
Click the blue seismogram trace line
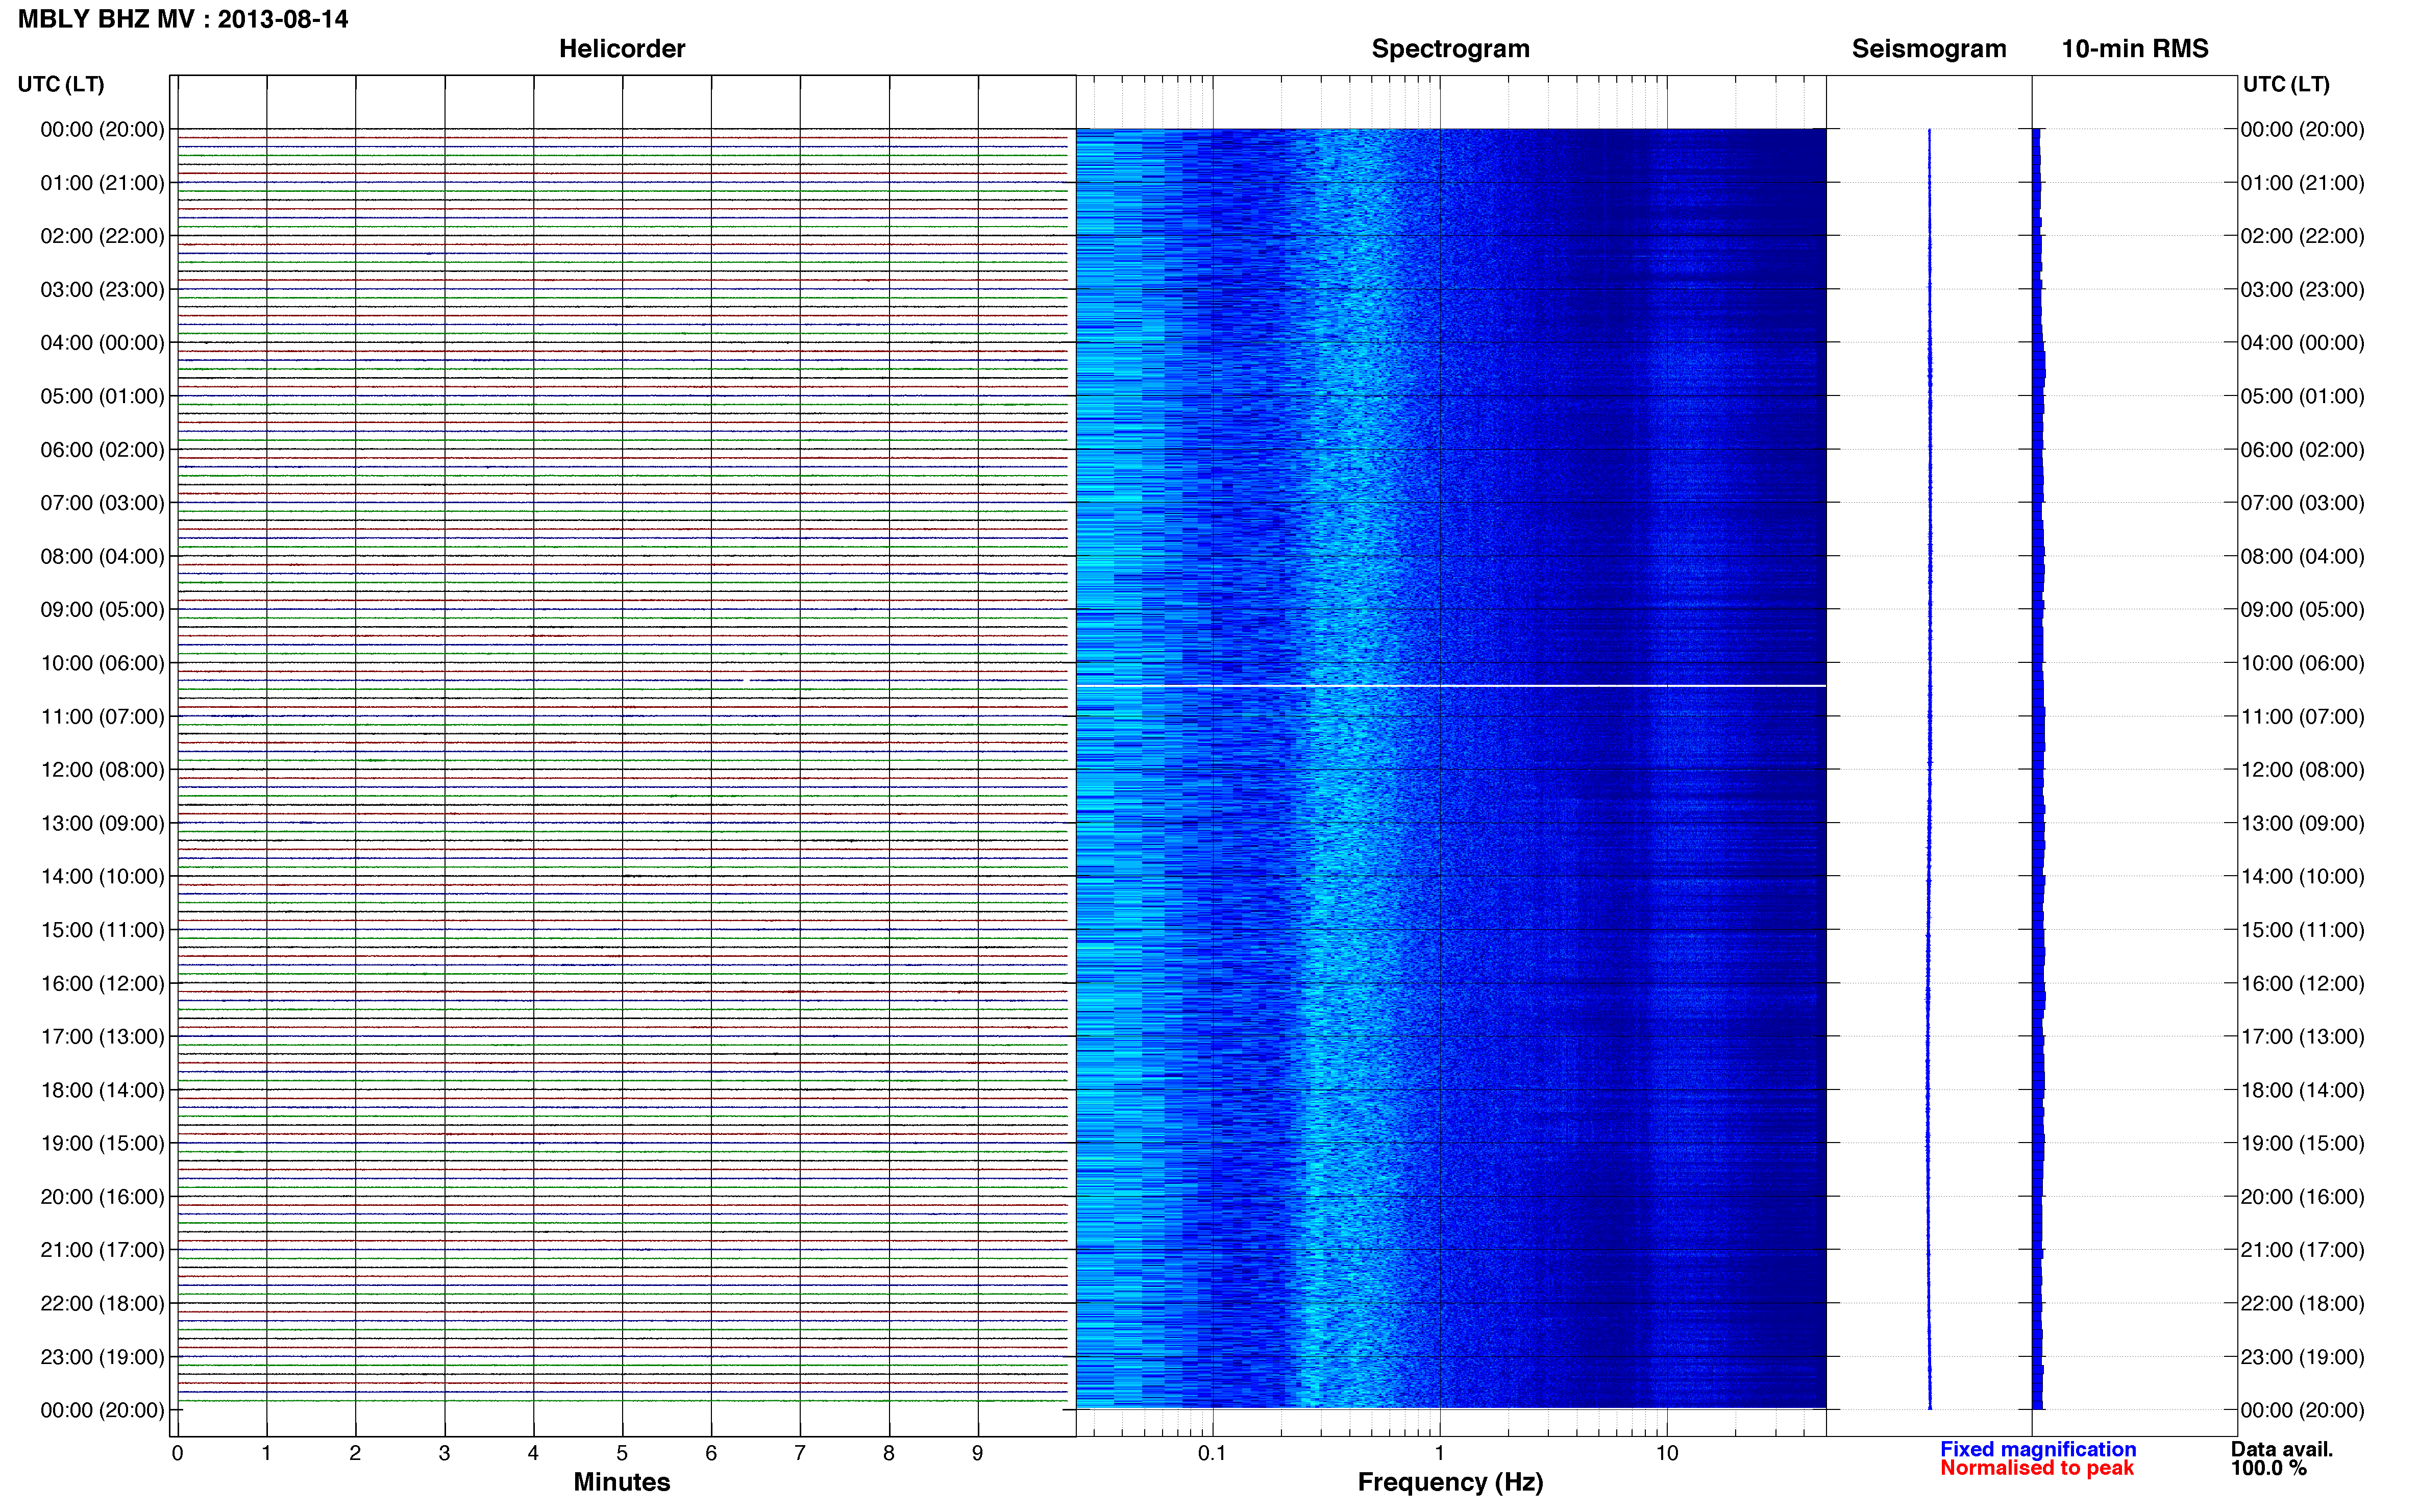click(x=1929, y=768)
